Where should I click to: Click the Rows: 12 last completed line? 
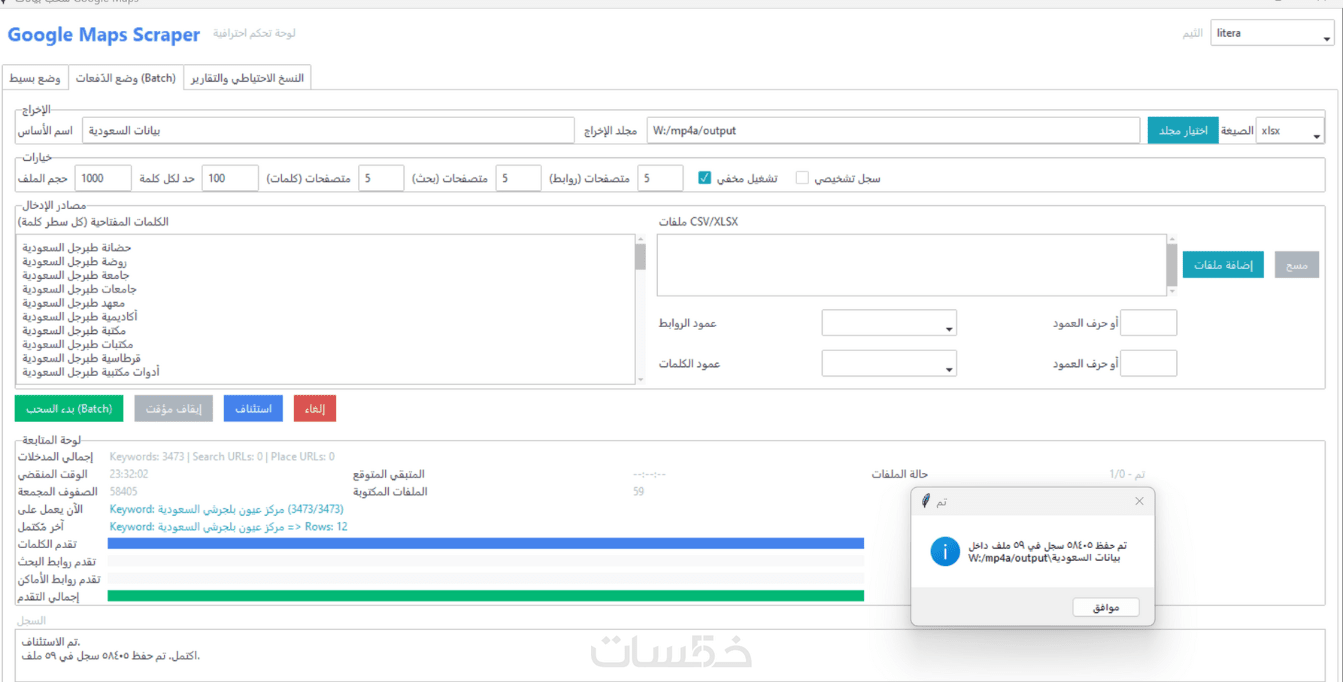click(x=228, y=527)
